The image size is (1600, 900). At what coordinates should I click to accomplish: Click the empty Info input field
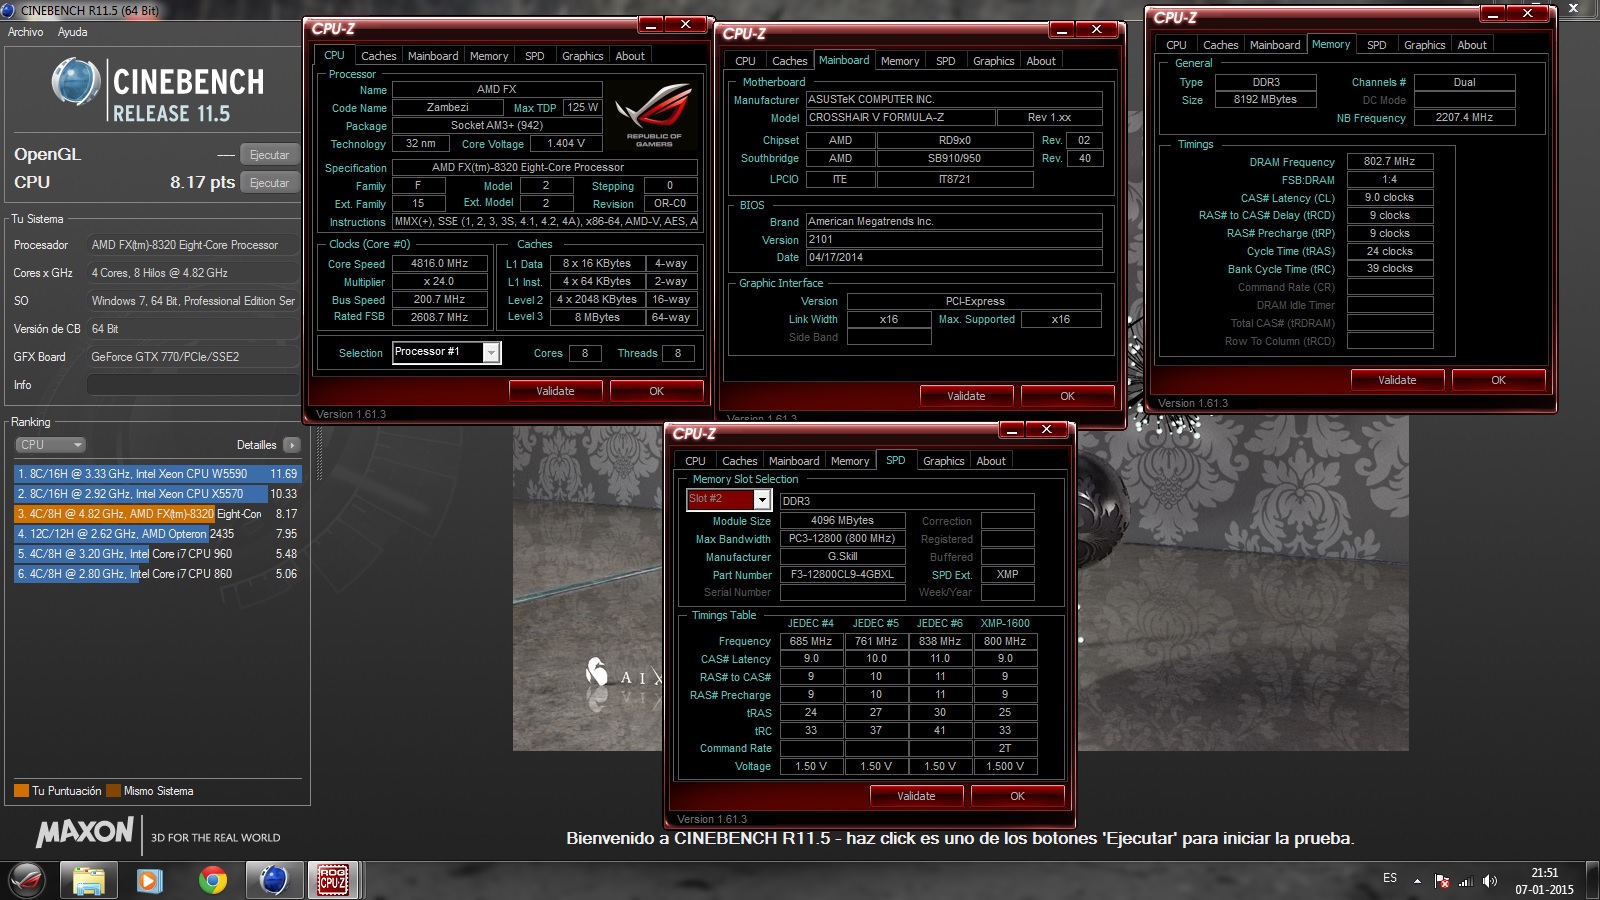(192, 385)
